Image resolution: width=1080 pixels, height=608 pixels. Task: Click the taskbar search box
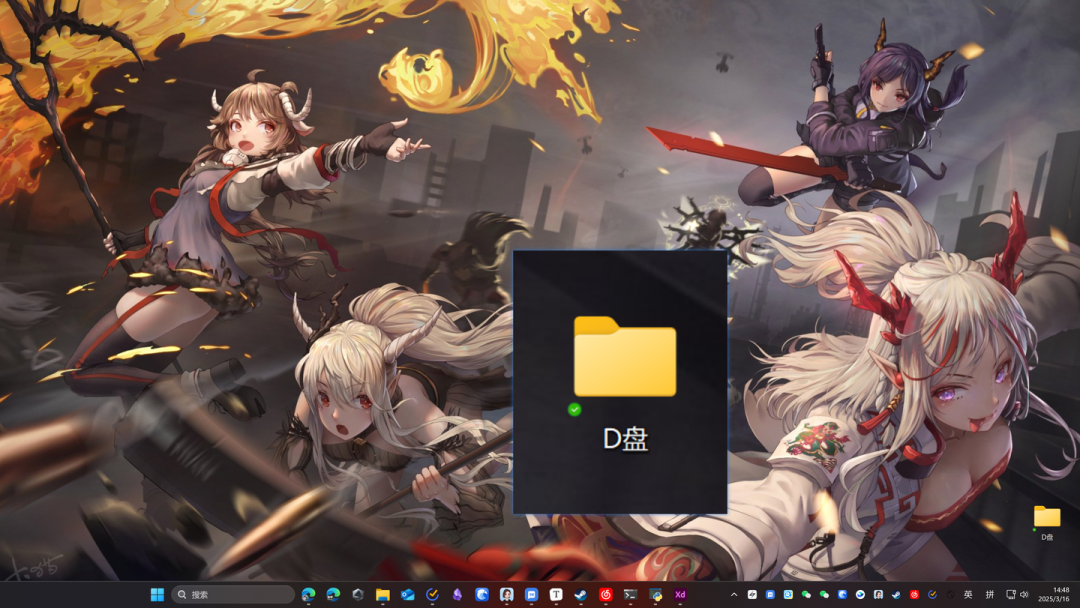233,594
